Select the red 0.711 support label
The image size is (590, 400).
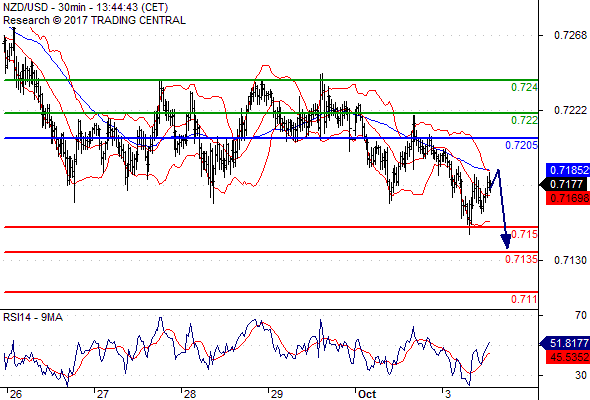pyautogui.click(x=524, y=299)
